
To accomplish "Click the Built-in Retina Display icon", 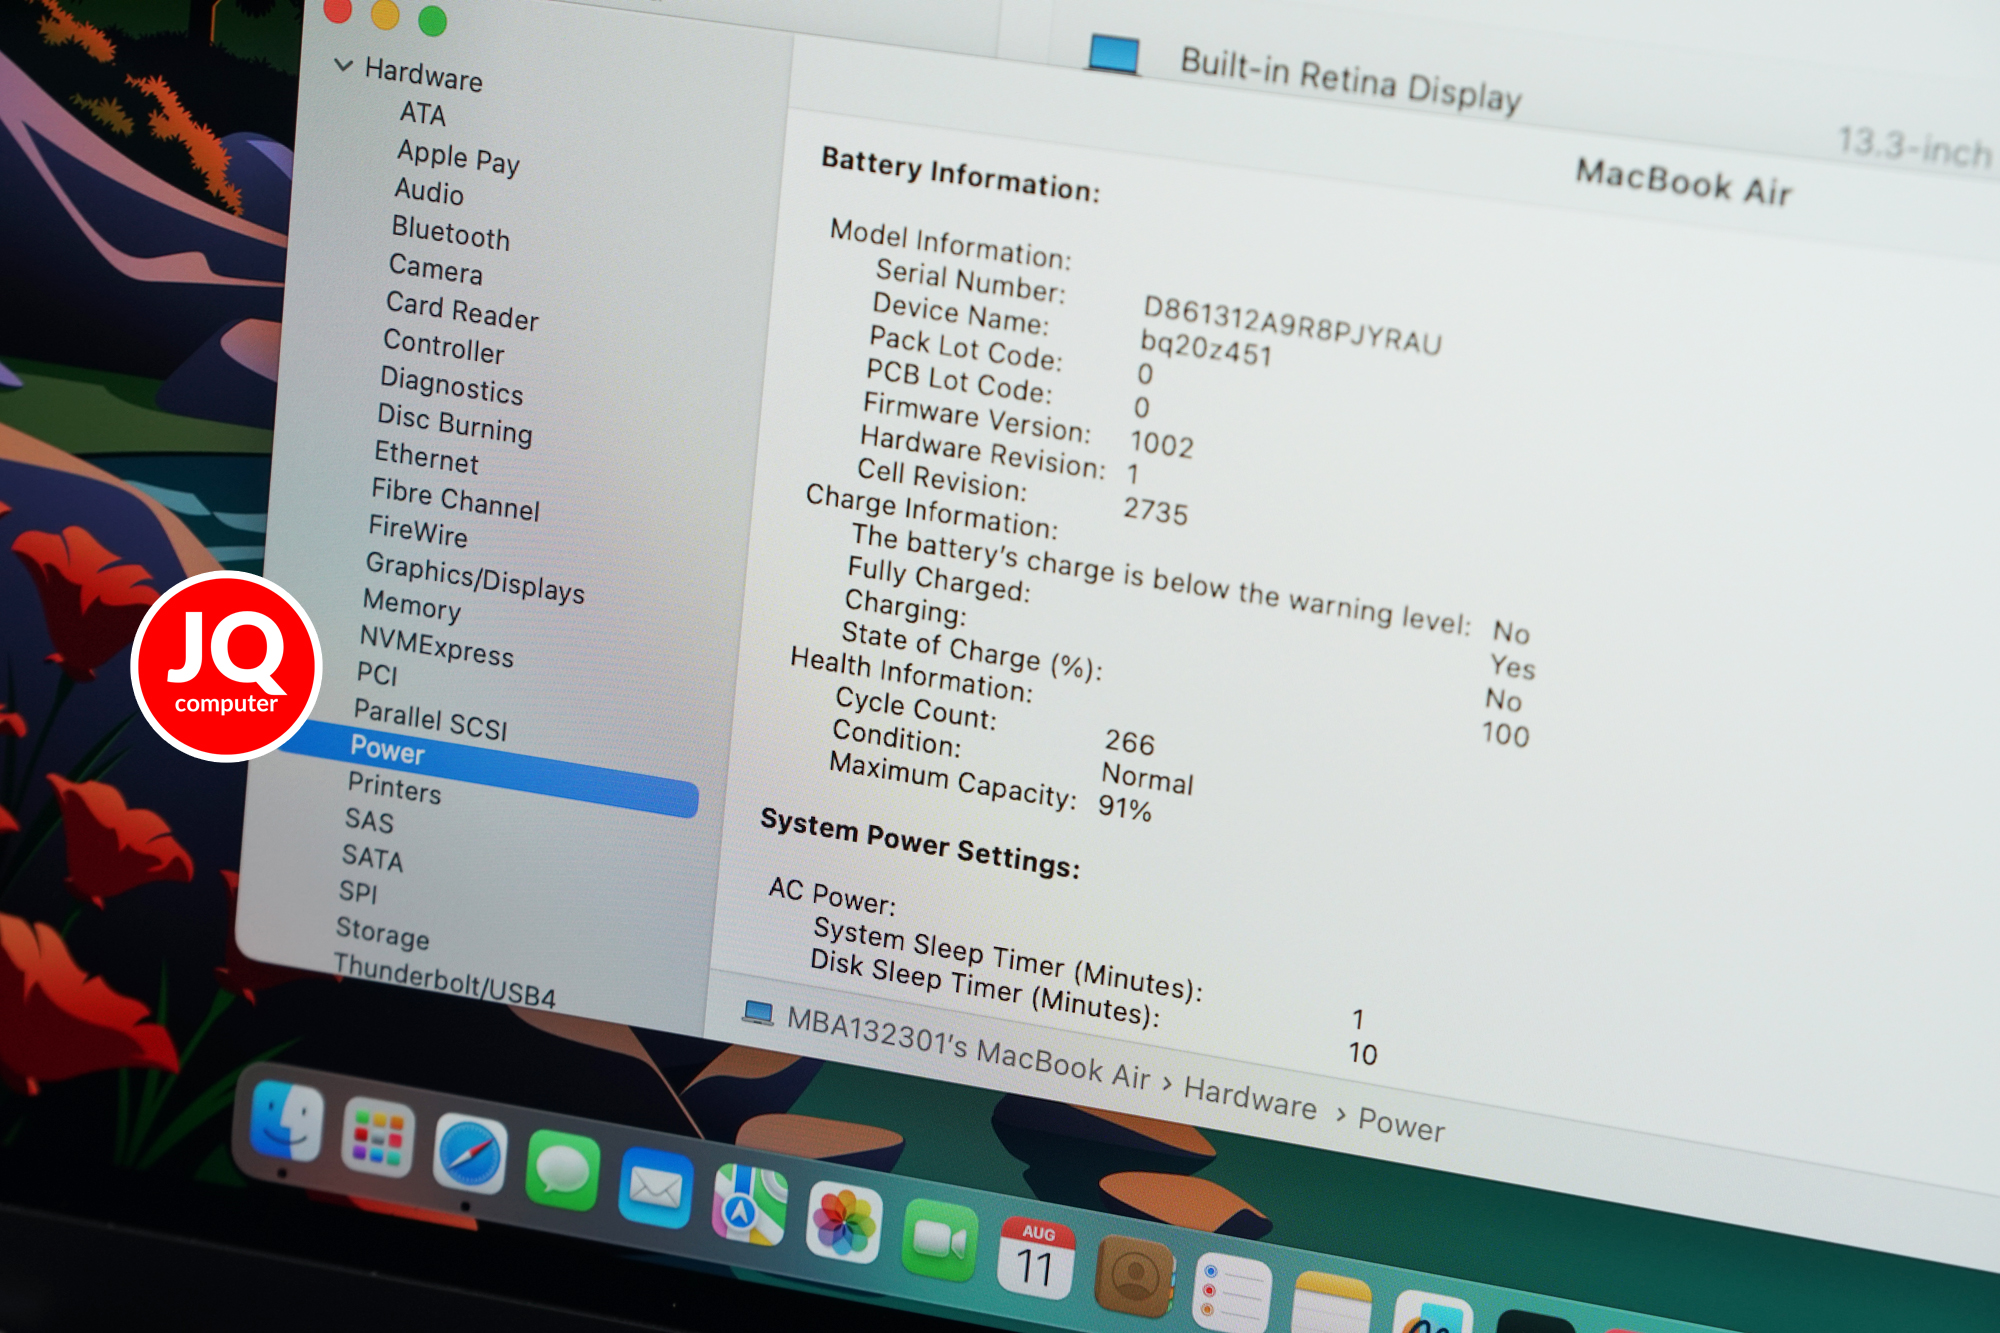I will coord(1114,53).
